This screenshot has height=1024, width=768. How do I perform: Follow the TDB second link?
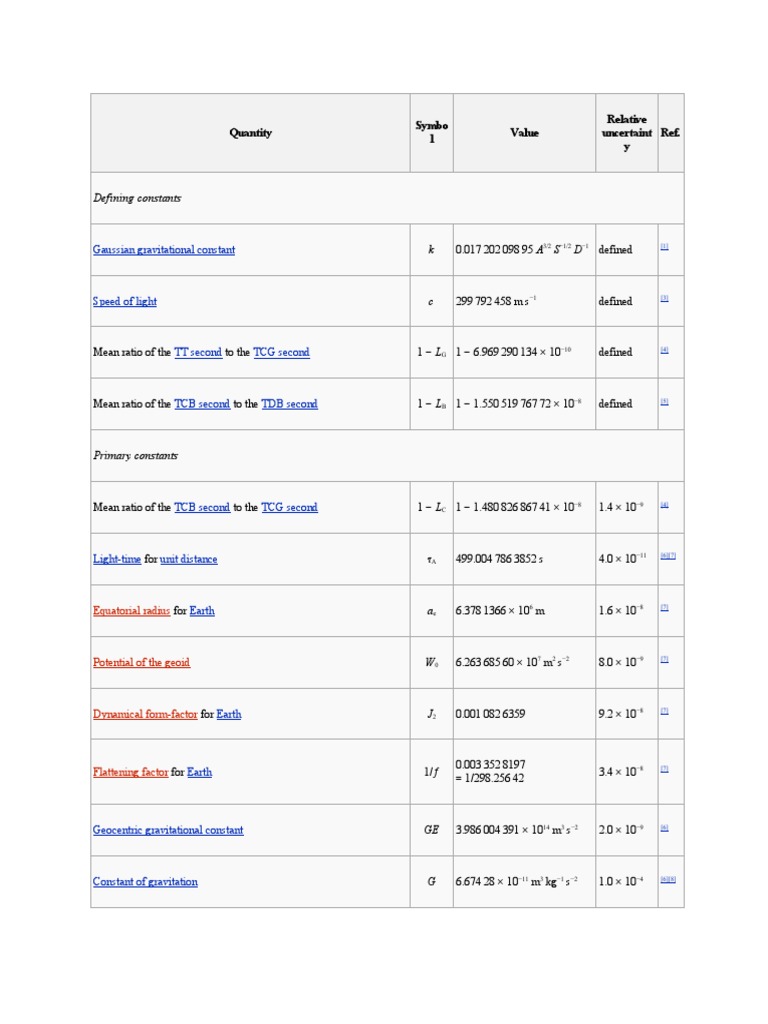(289, 404)
